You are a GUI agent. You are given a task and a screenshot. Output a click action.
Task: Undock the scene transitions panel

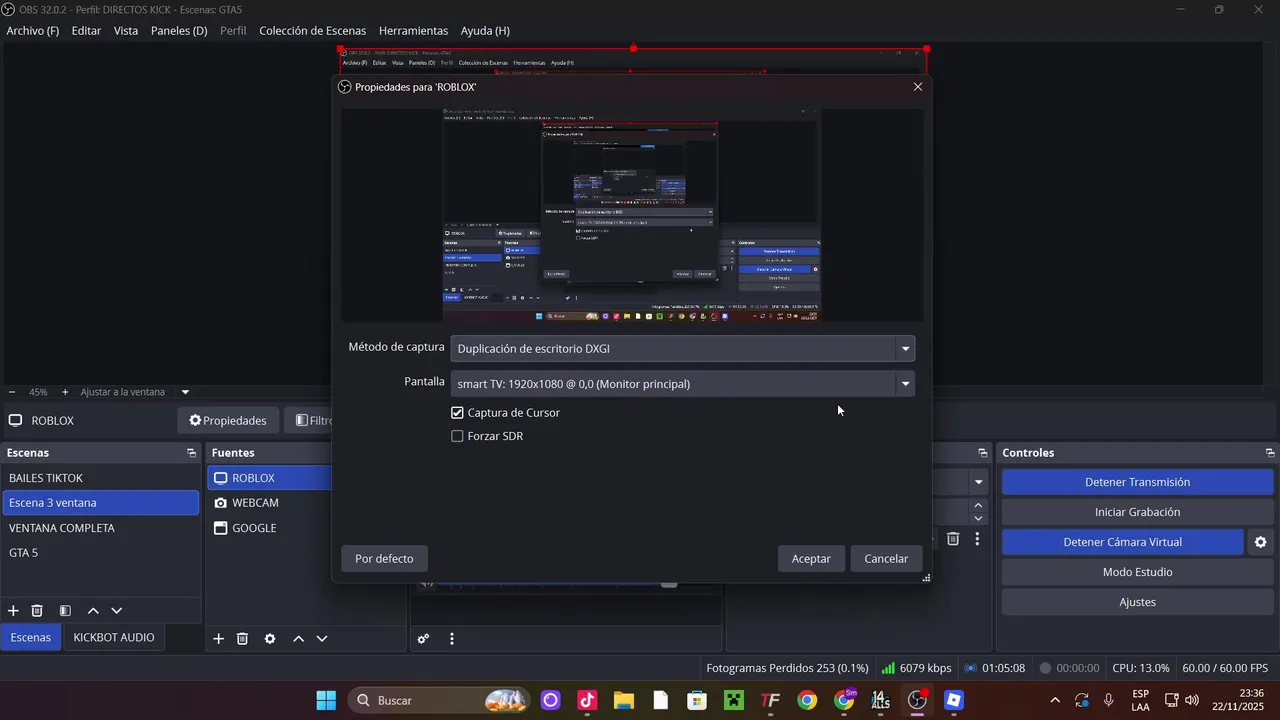982,453
